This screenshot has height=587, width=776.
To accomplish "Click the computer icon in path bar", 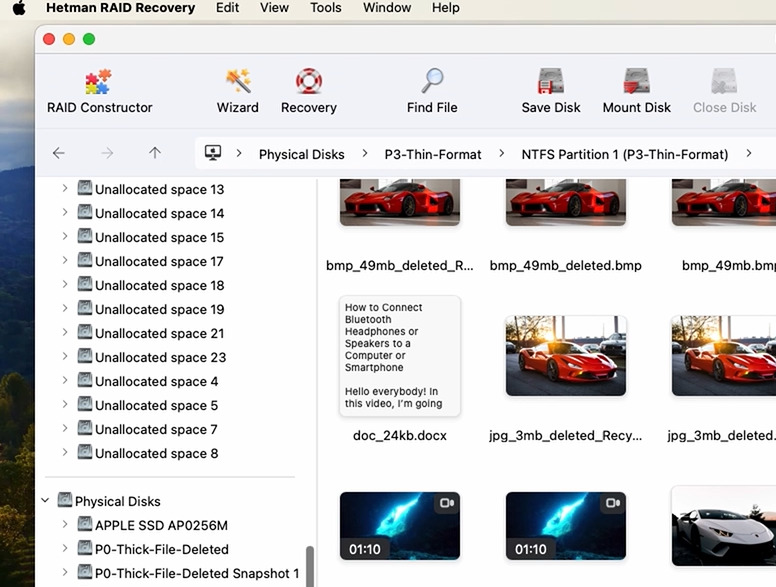I will point(213,153).
